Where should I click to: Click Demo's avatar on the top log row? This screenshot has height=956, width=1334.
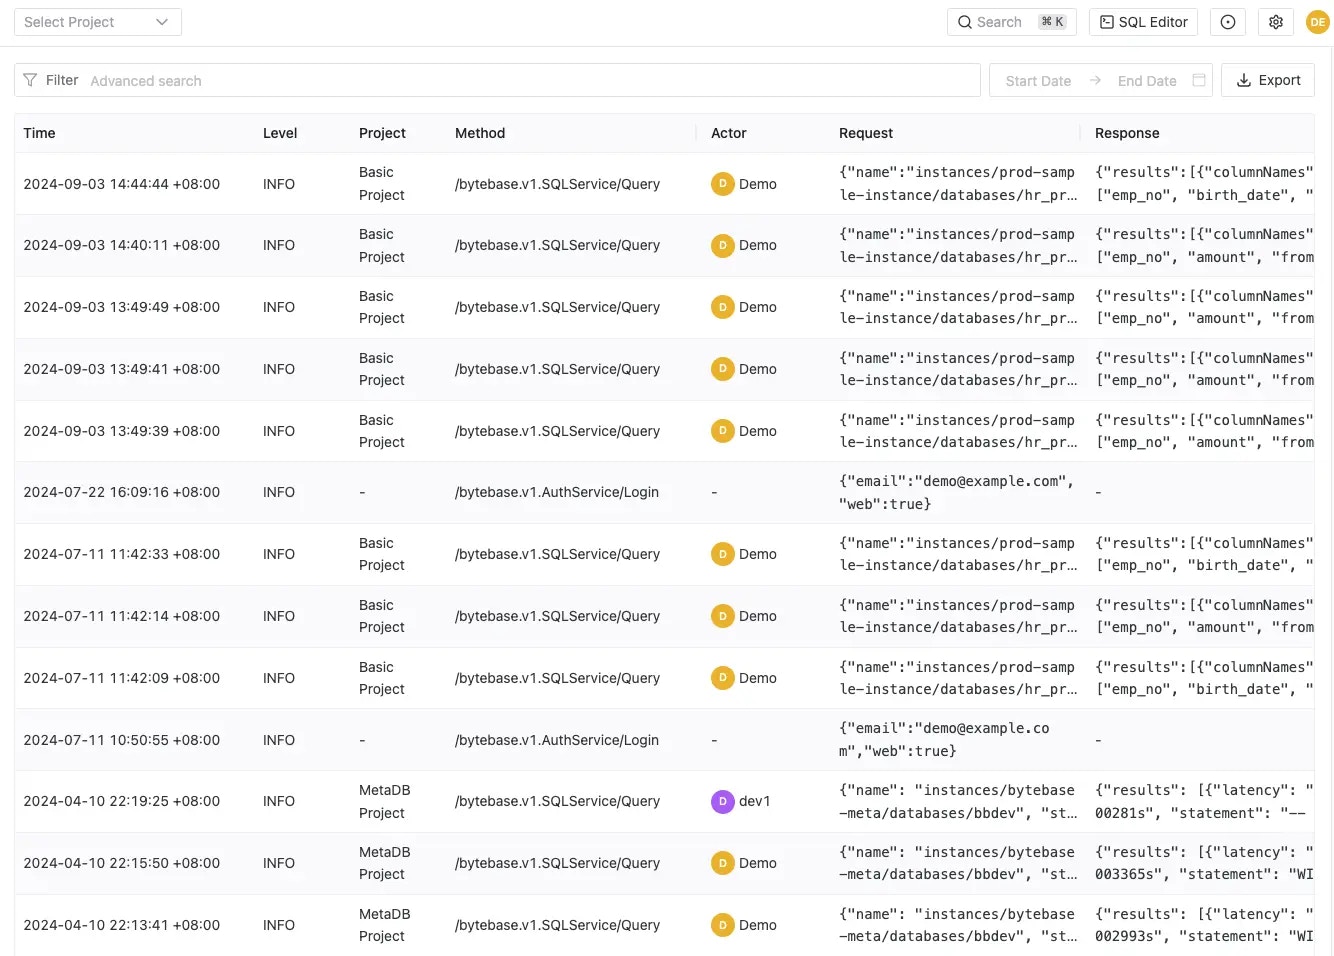click(x=722, y=184)
